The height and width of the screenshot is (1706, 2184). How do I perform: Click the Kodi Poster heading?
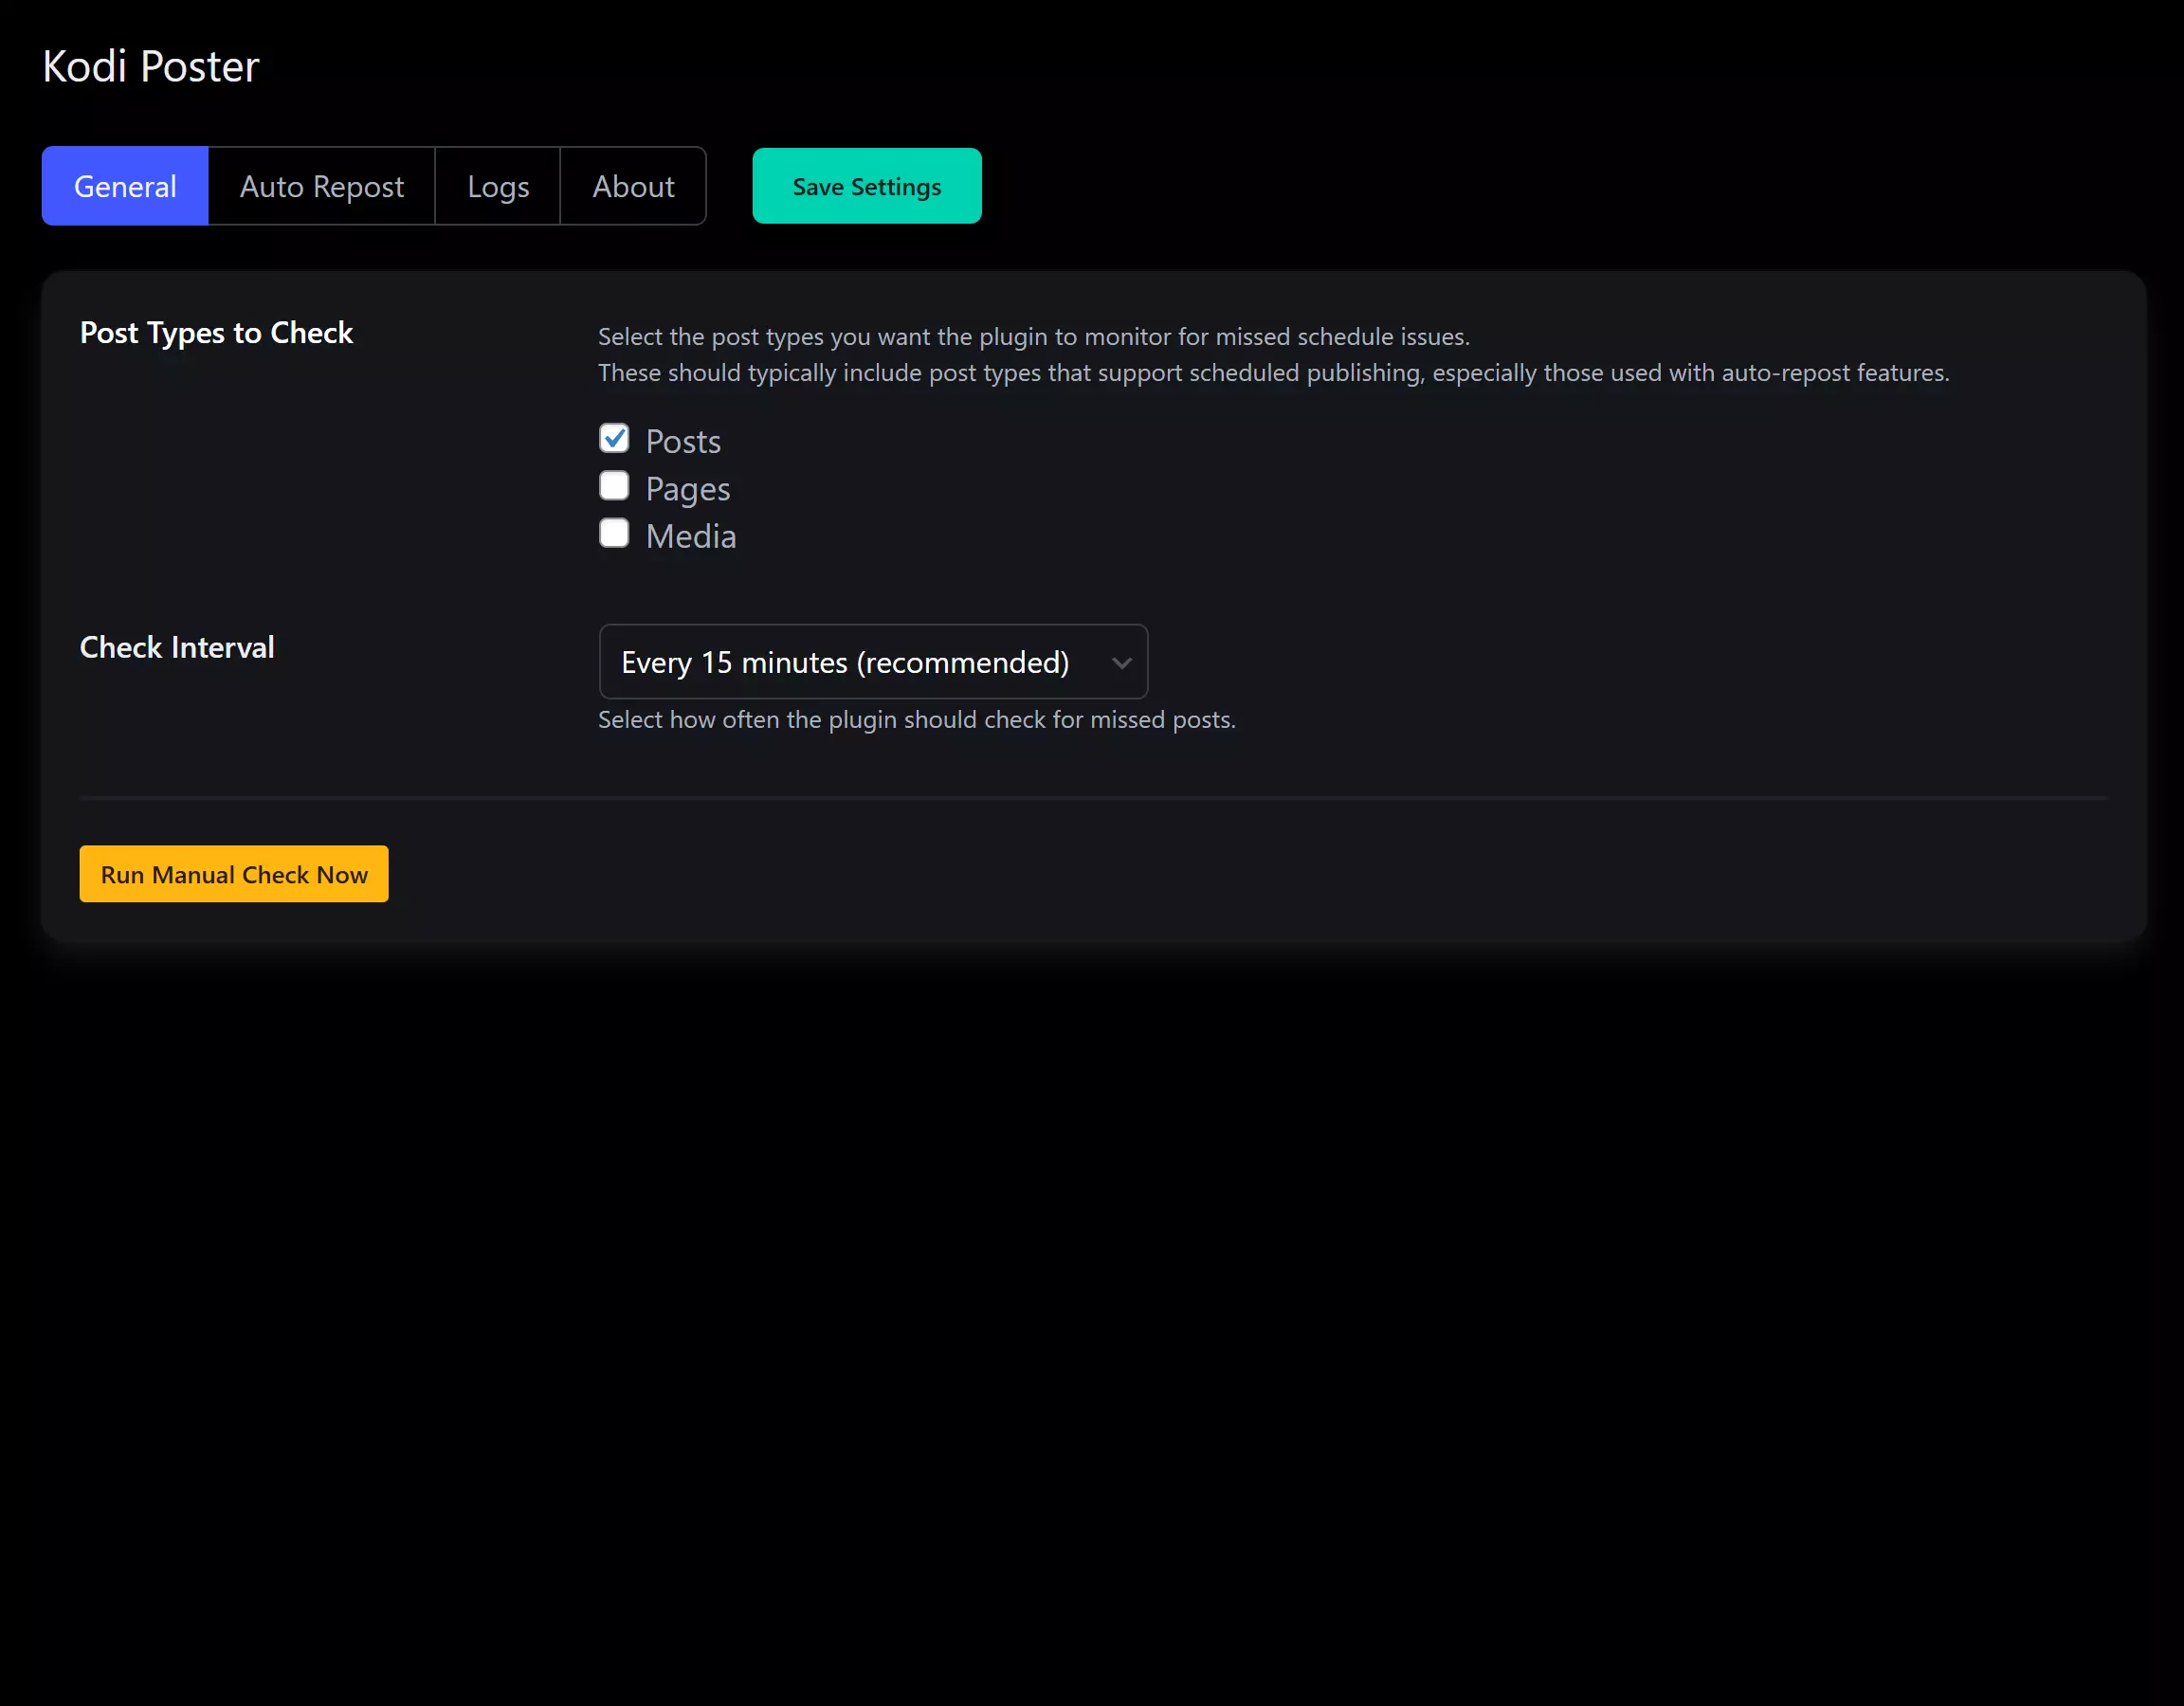tap(151, 66)
